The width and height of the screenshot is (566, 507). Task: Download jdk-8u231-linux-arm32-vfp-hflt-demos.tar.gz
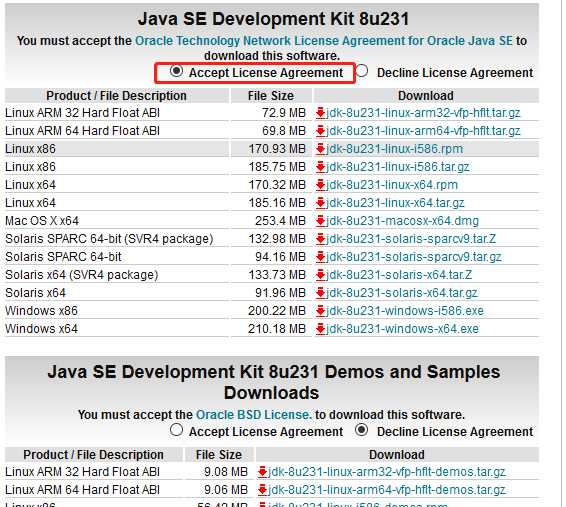coord(387,472)
